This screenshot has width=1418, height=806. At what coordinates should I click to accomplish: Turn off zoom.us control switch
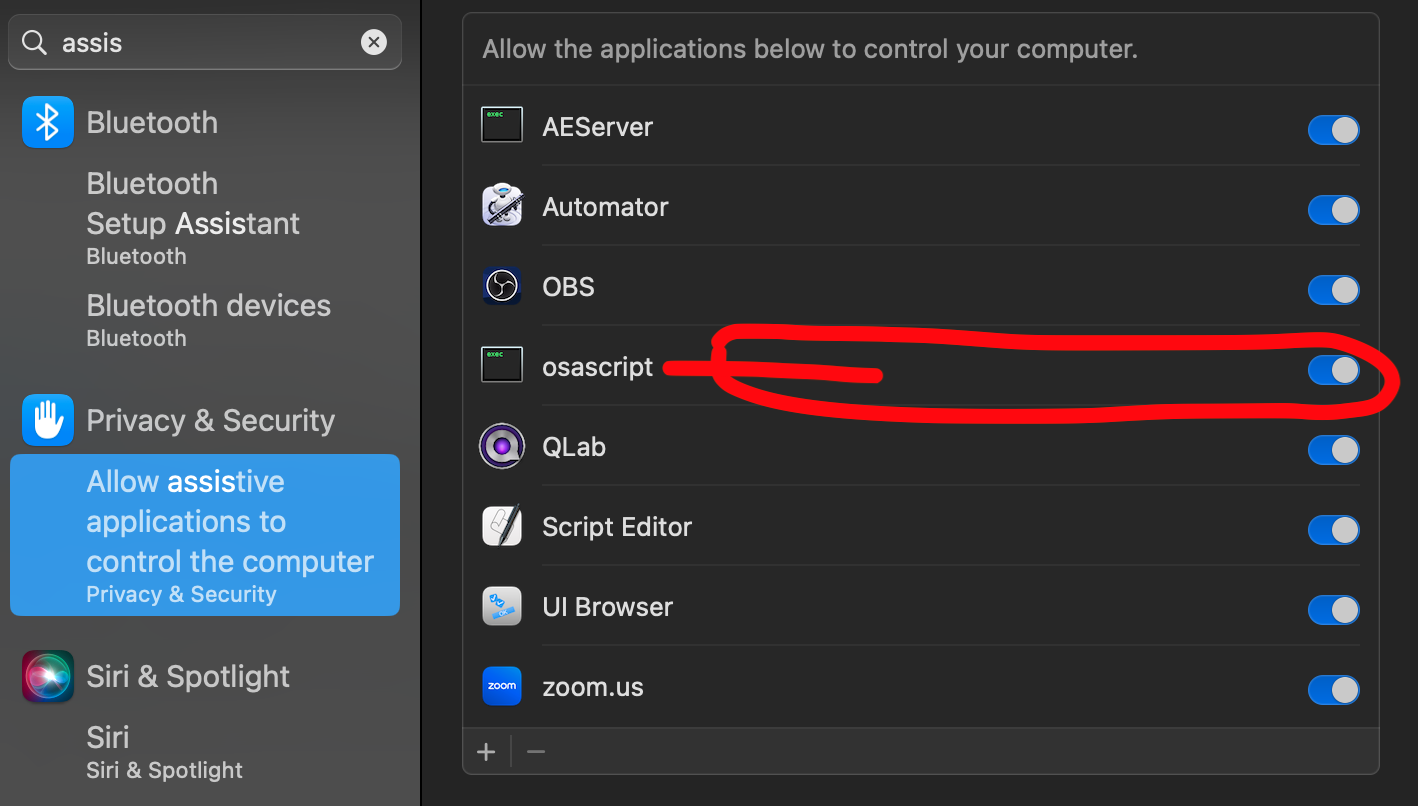click(x=1333, y=690)
